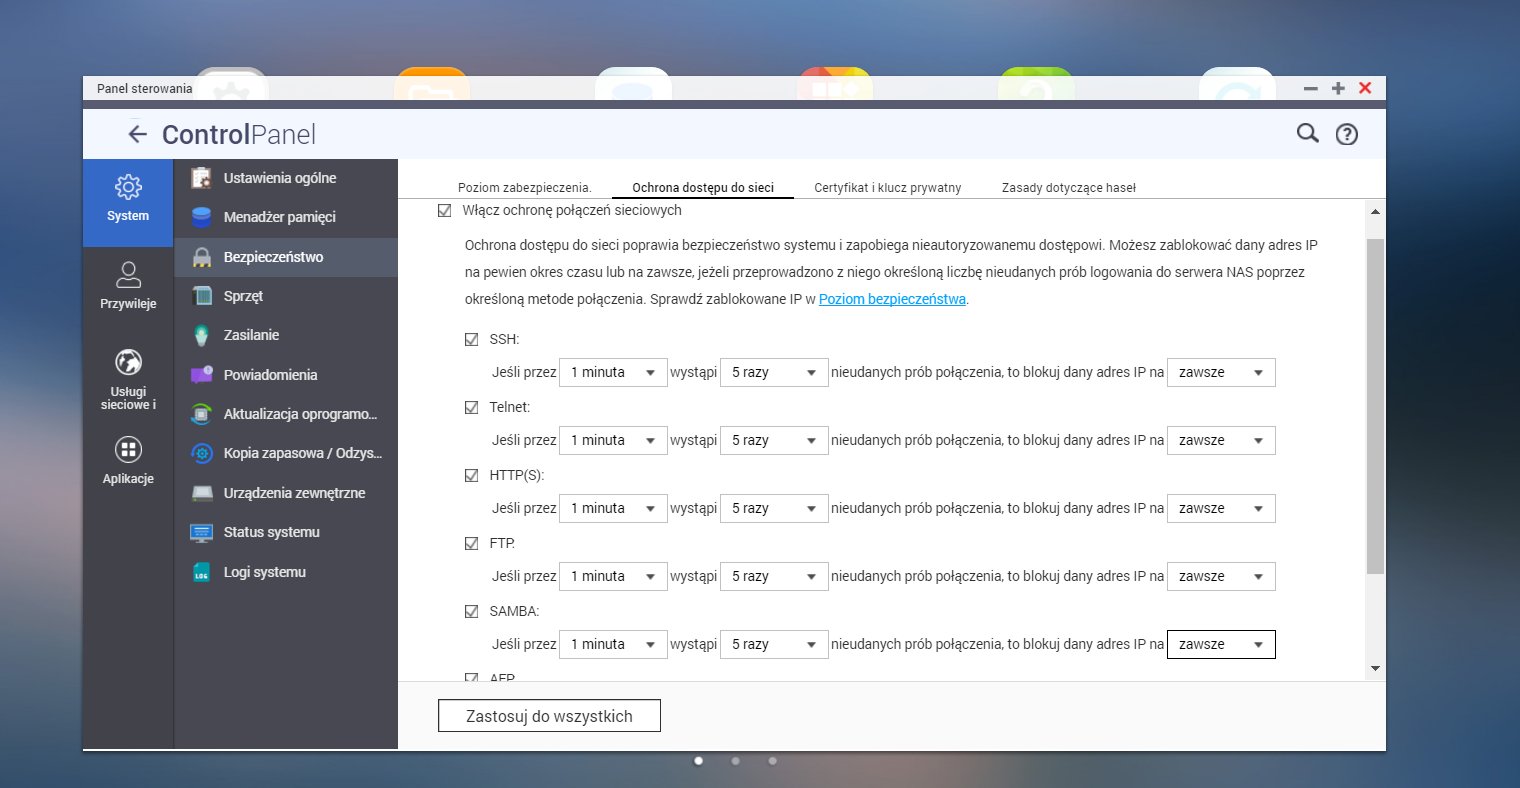Click the Kopia zapasowa restore icon
Image resolution: width=1520 pixels, height=788 pixels.
coord(202,453)
